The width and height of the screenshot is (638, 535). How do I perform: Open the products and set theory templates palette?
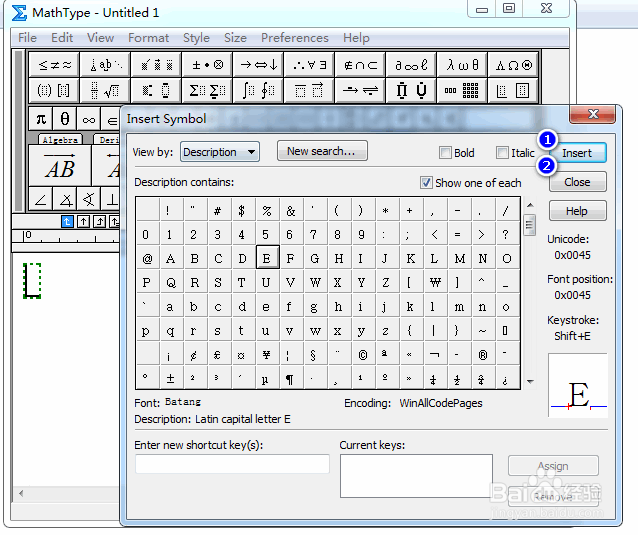pyautogui.click(x=411, y=90)
